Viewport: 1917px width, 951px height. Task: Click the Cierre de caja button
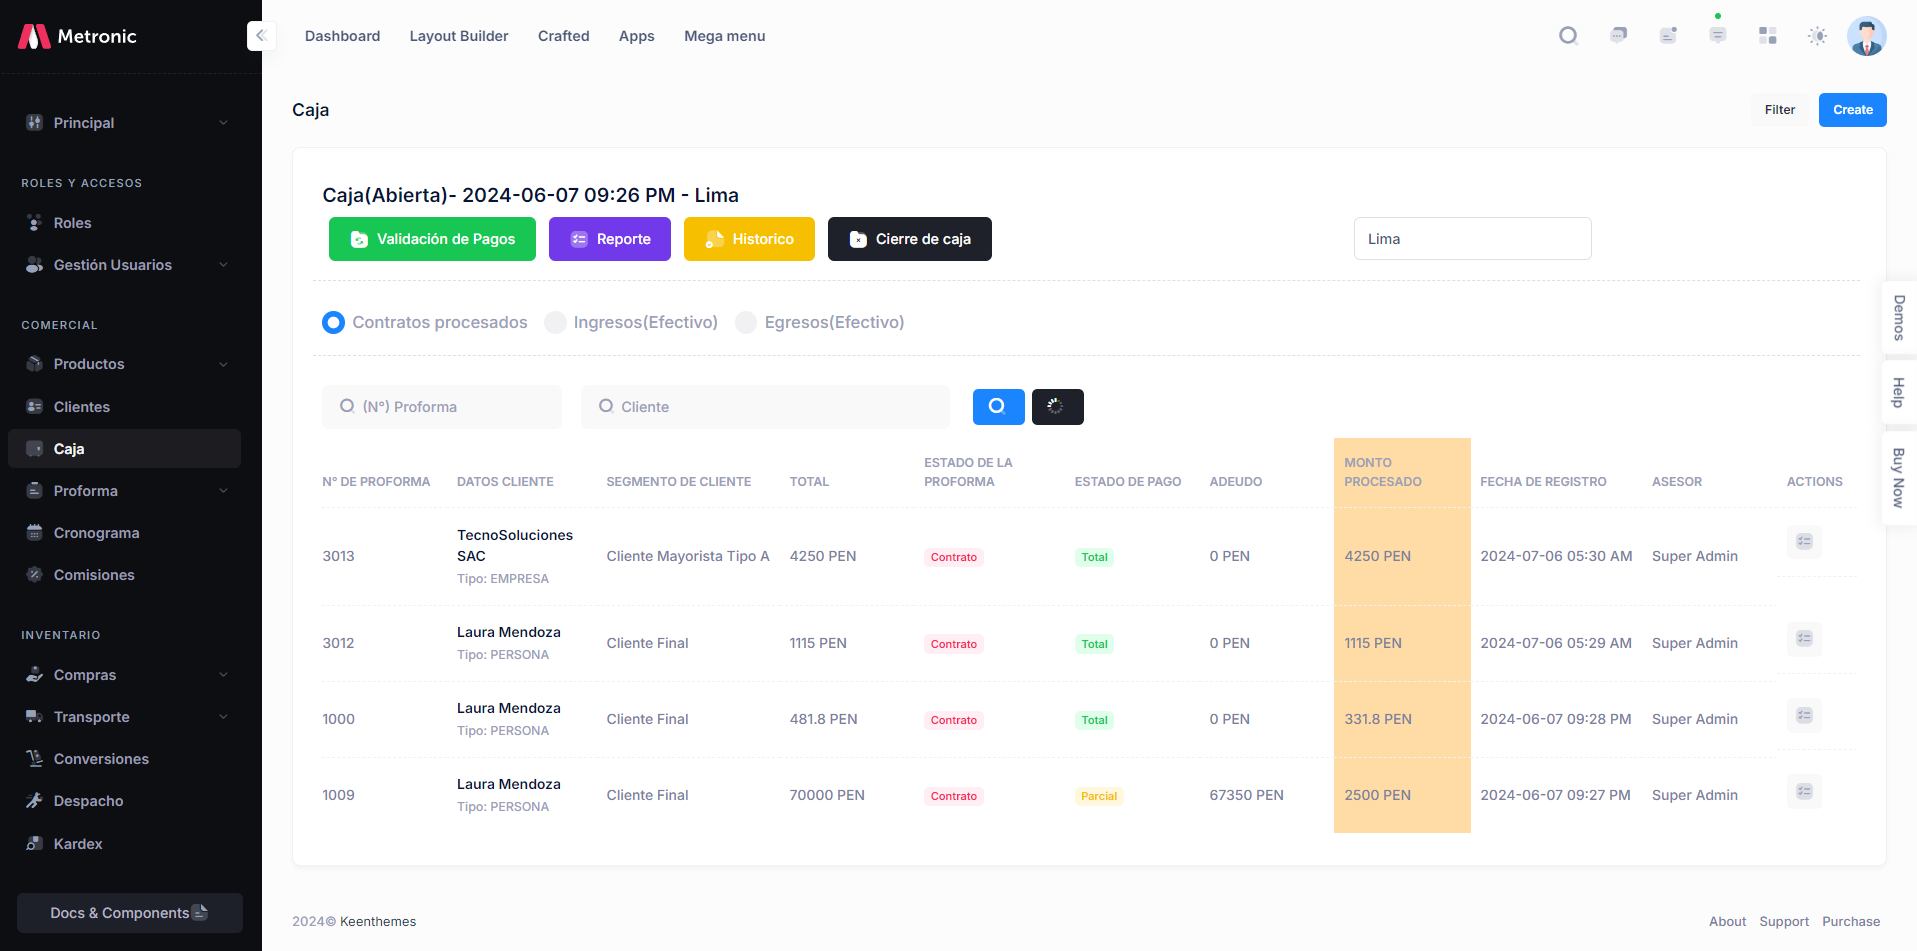point(909,239)
